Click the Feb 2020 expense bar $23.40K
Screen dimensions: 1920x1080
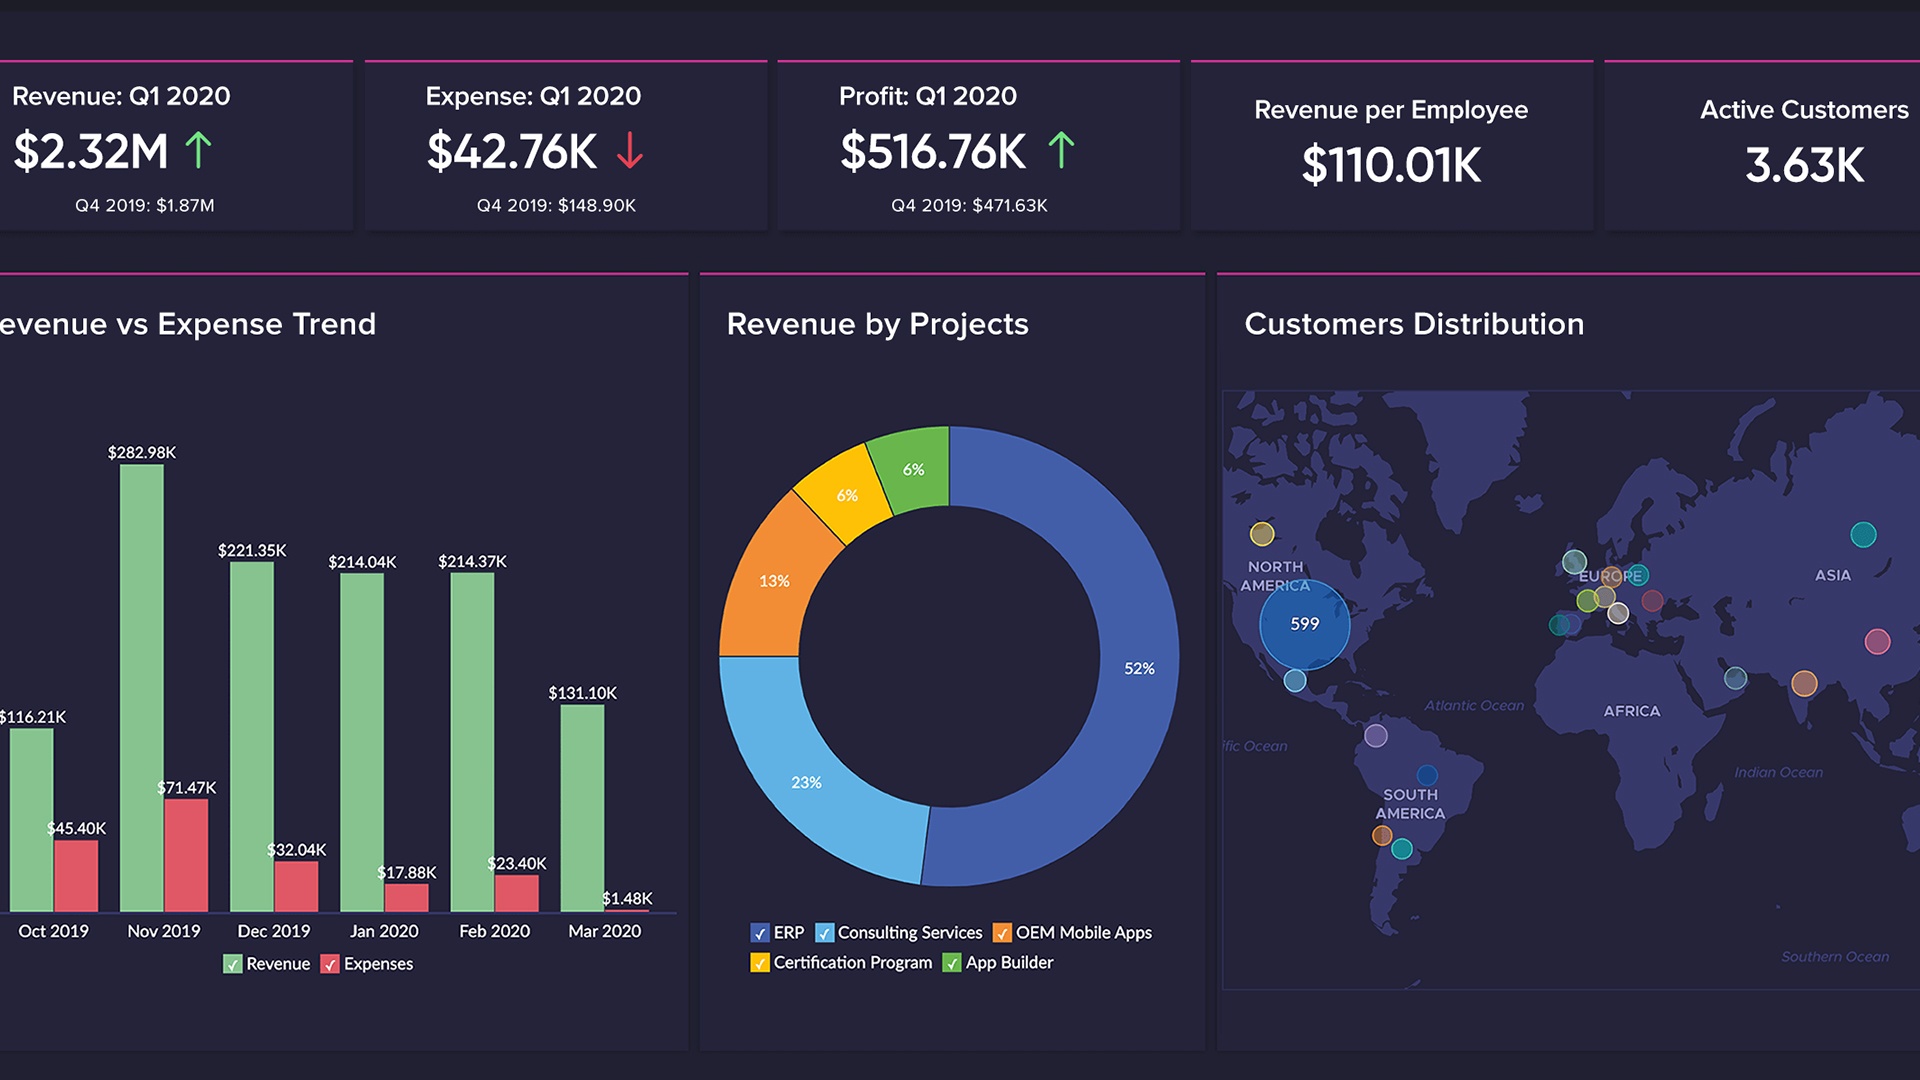(x=516, y=893)
